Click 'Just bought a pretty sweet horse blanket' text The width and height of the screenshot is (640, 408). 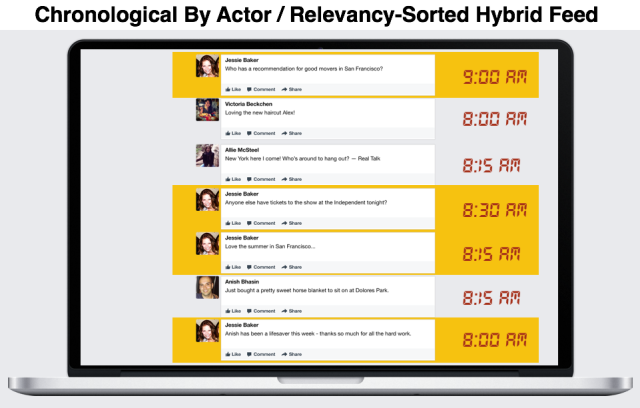pyautogui.click(x=277, y=290)
